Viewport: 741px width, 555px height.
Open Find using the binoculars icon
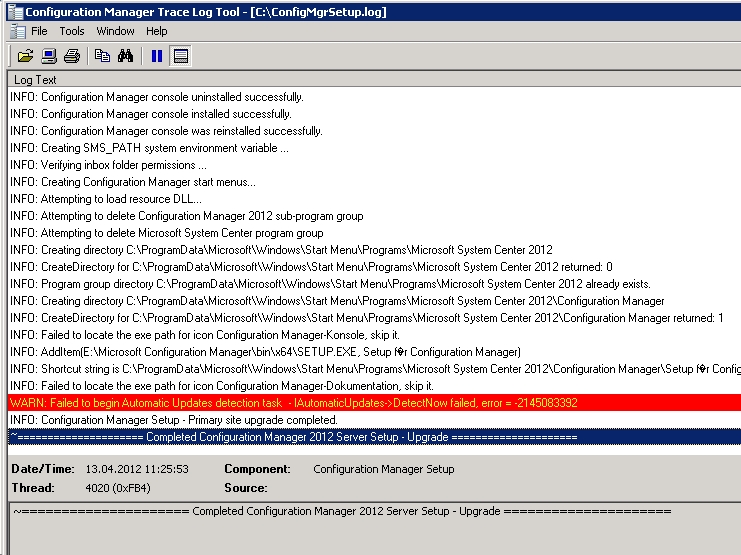[x=125, y=56]
